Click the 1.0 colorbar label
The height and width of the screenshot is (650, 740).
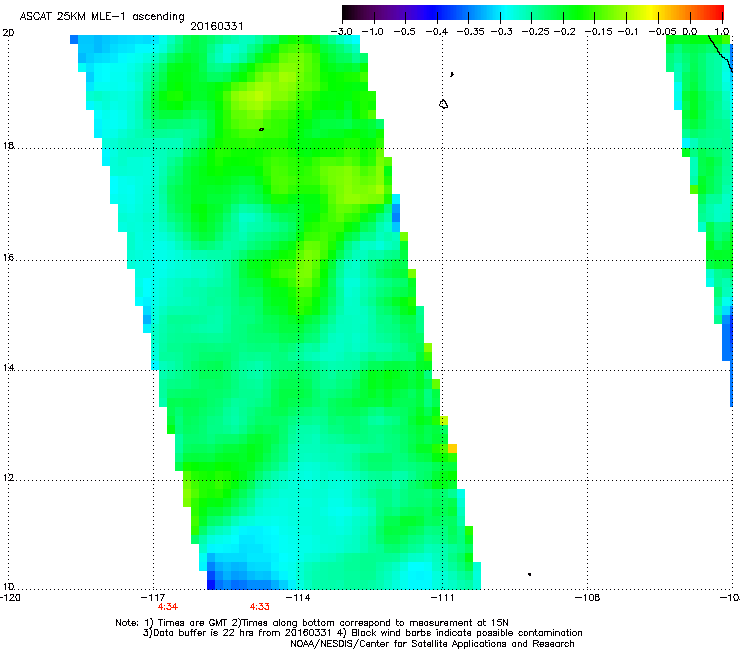point(722,32)
